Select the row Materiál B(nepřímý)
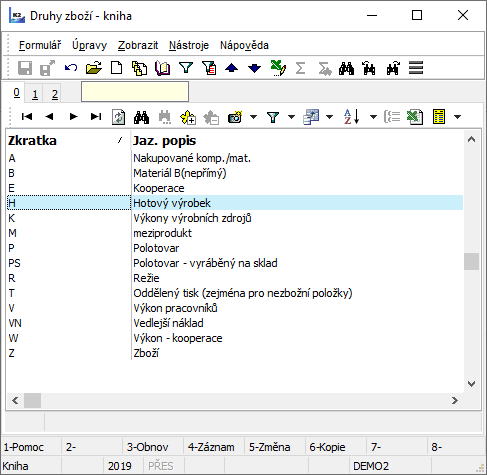The width and height of the screenshot is (487, 475). (235, 173)
